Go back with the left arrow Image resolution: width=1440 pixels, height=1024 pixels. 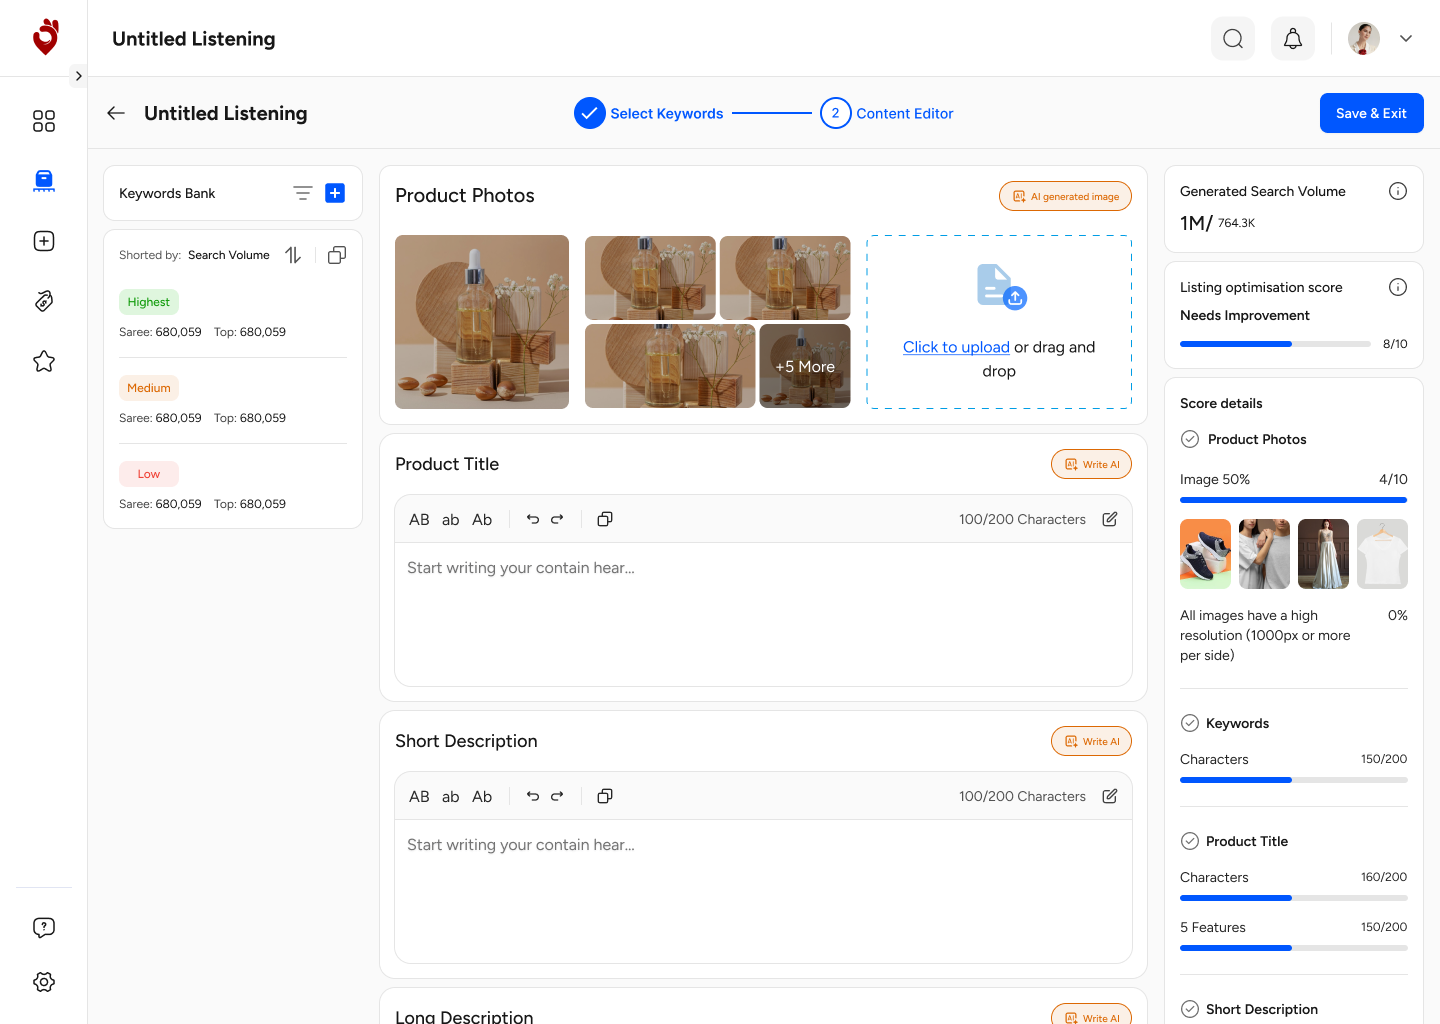click(116, 113)
